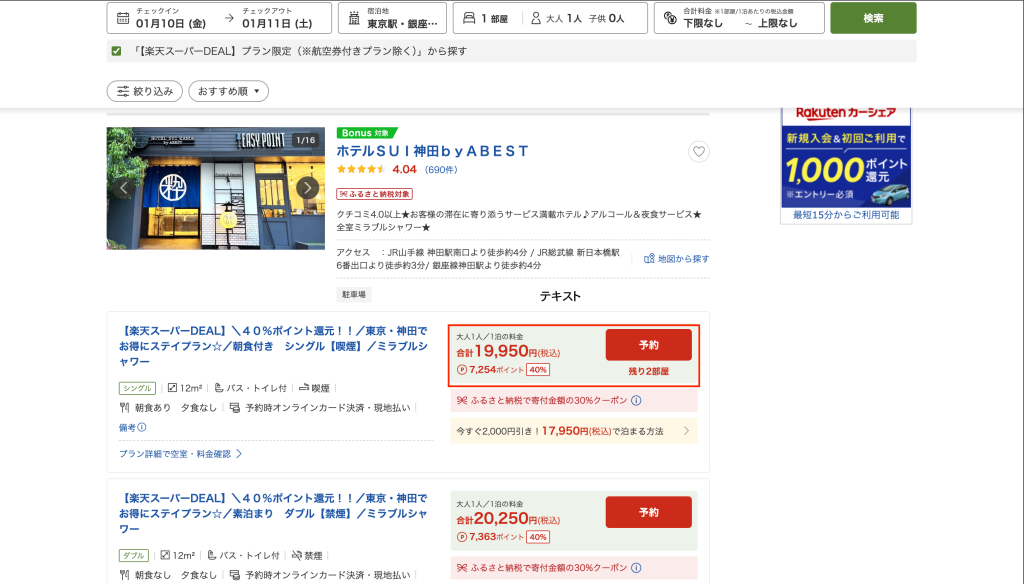Screen dimensions: 1024x584
Task: Uncheck the 楽天スーパーDEAL plan limited checkbox
Action: point(117,51)
